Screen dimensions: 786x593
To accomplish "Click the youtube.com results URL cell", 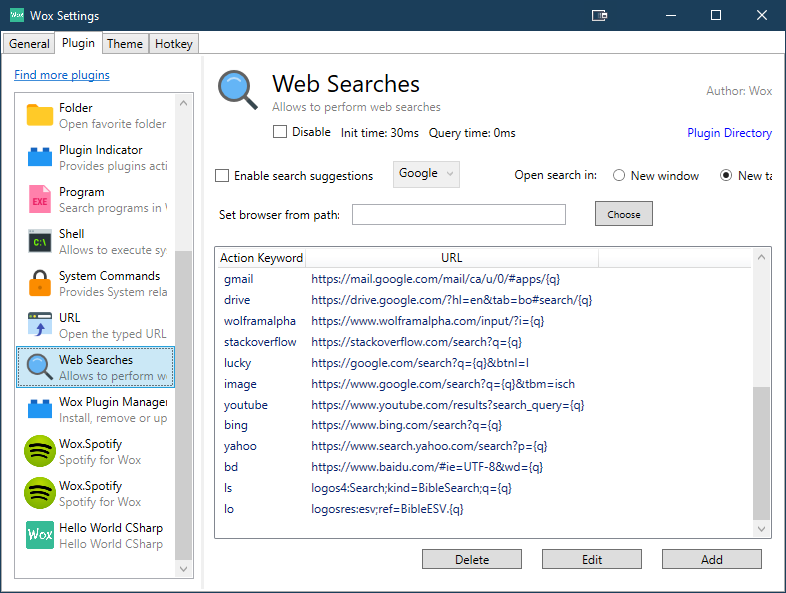I will click(448, 405).
